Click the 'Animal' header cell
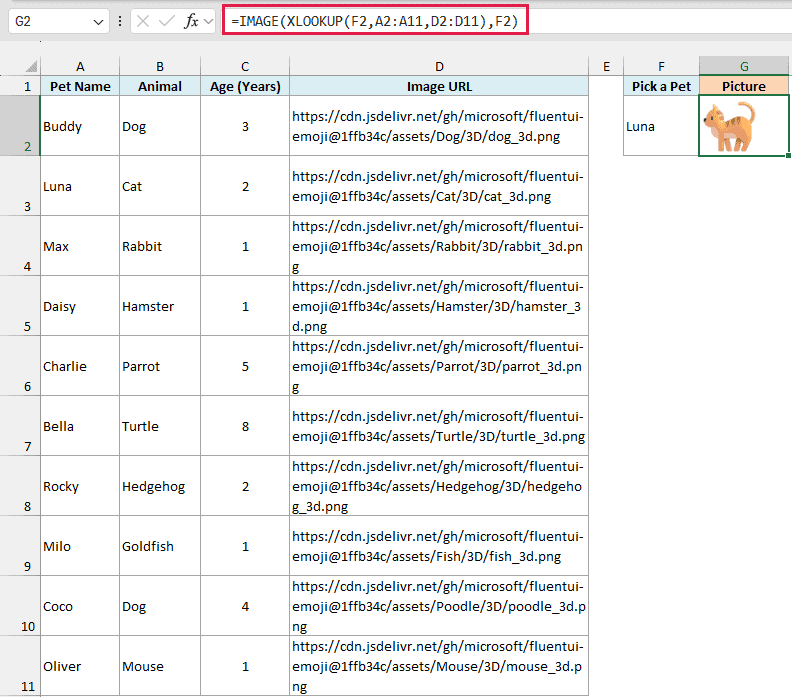792x697 pixels. tap(160, 86)
